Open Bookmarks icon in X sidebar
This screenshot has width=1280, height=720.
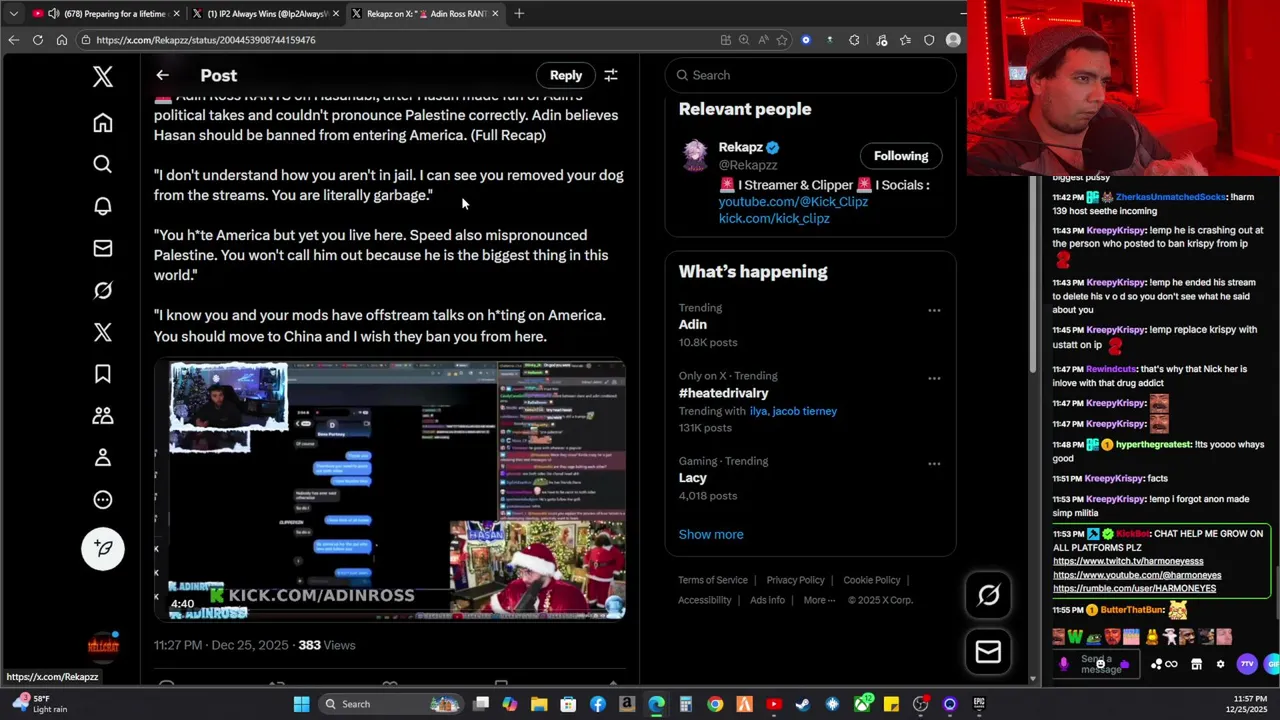pos(103,374)
